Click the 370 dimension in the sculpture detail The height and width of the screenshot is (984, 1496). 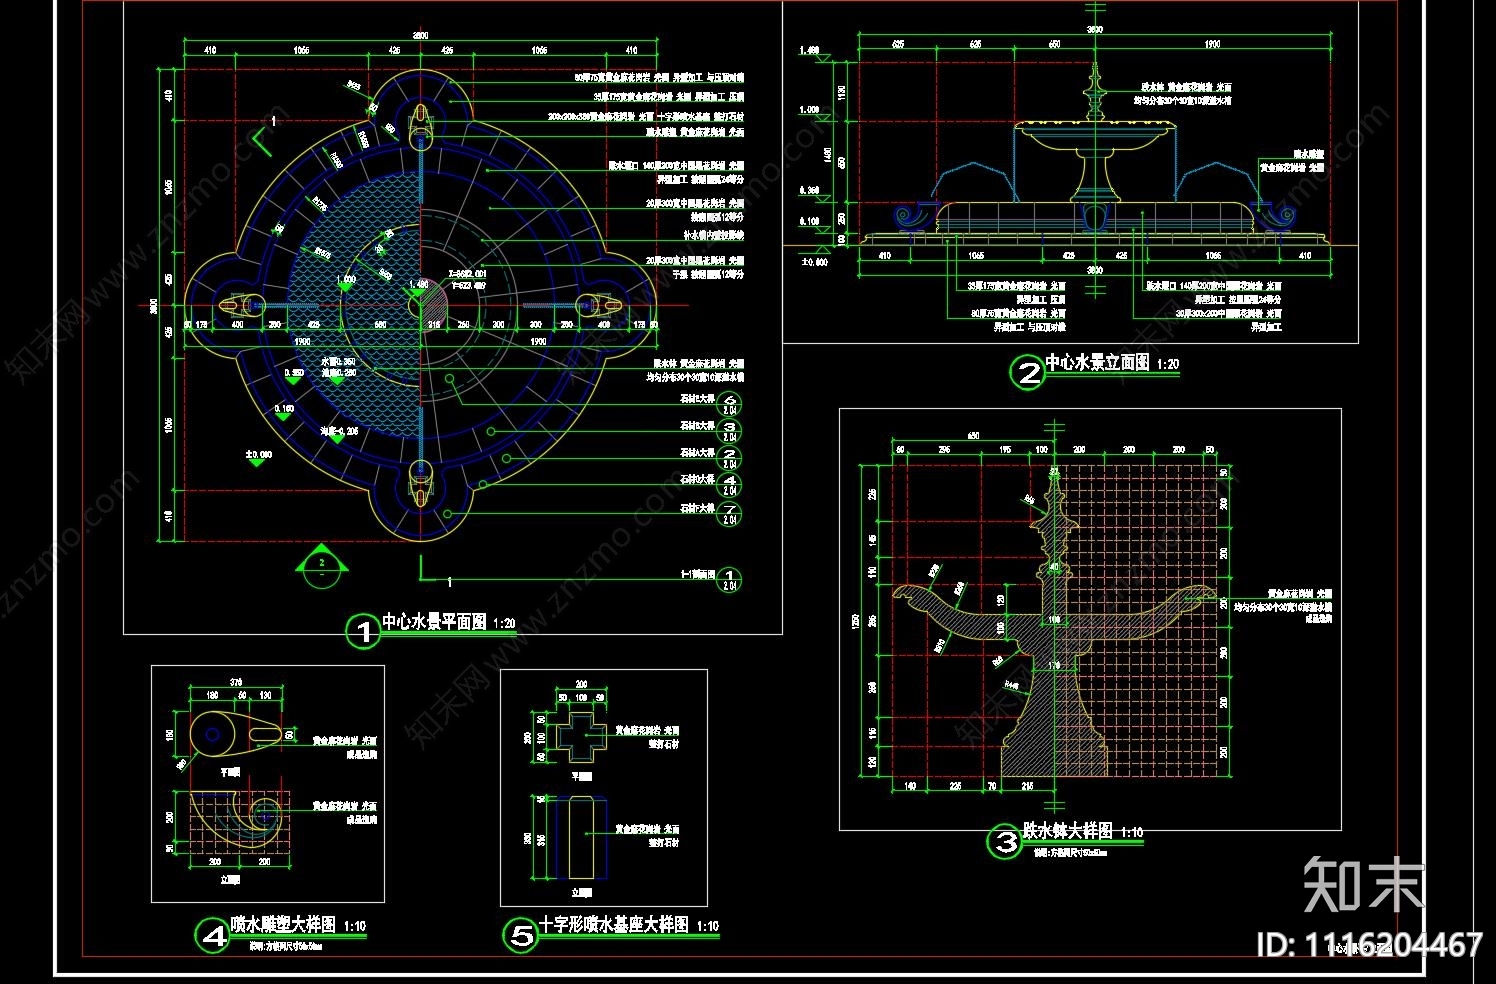click(x=237, y=682)
